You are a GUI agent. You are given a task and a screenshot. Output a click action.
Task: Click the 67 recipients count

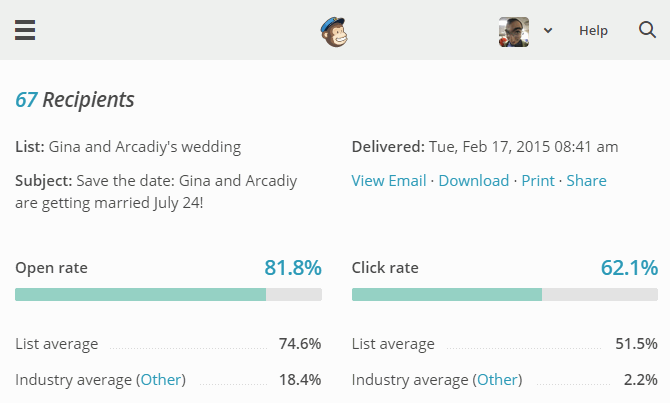pos(26,100)
